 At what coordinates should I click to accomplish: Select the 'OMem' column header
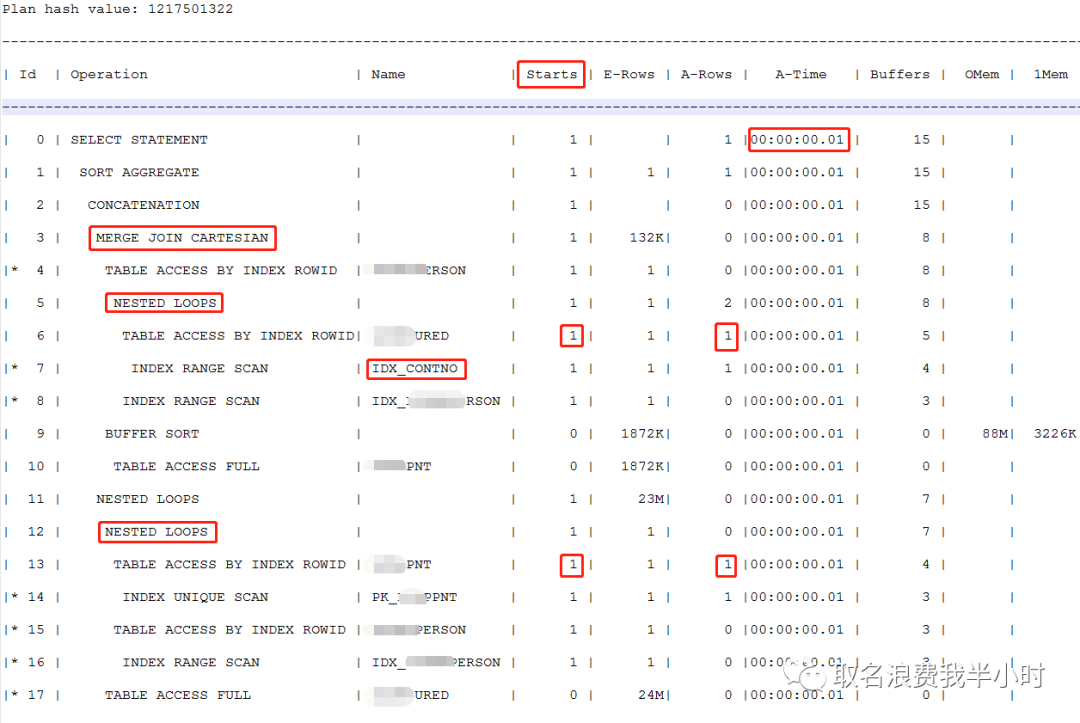point(982,74)
